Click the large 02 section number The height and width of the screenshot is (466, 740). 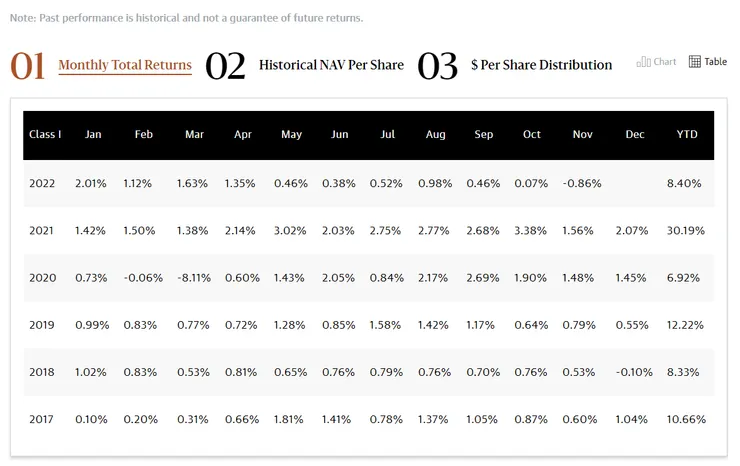coord(225,66)
